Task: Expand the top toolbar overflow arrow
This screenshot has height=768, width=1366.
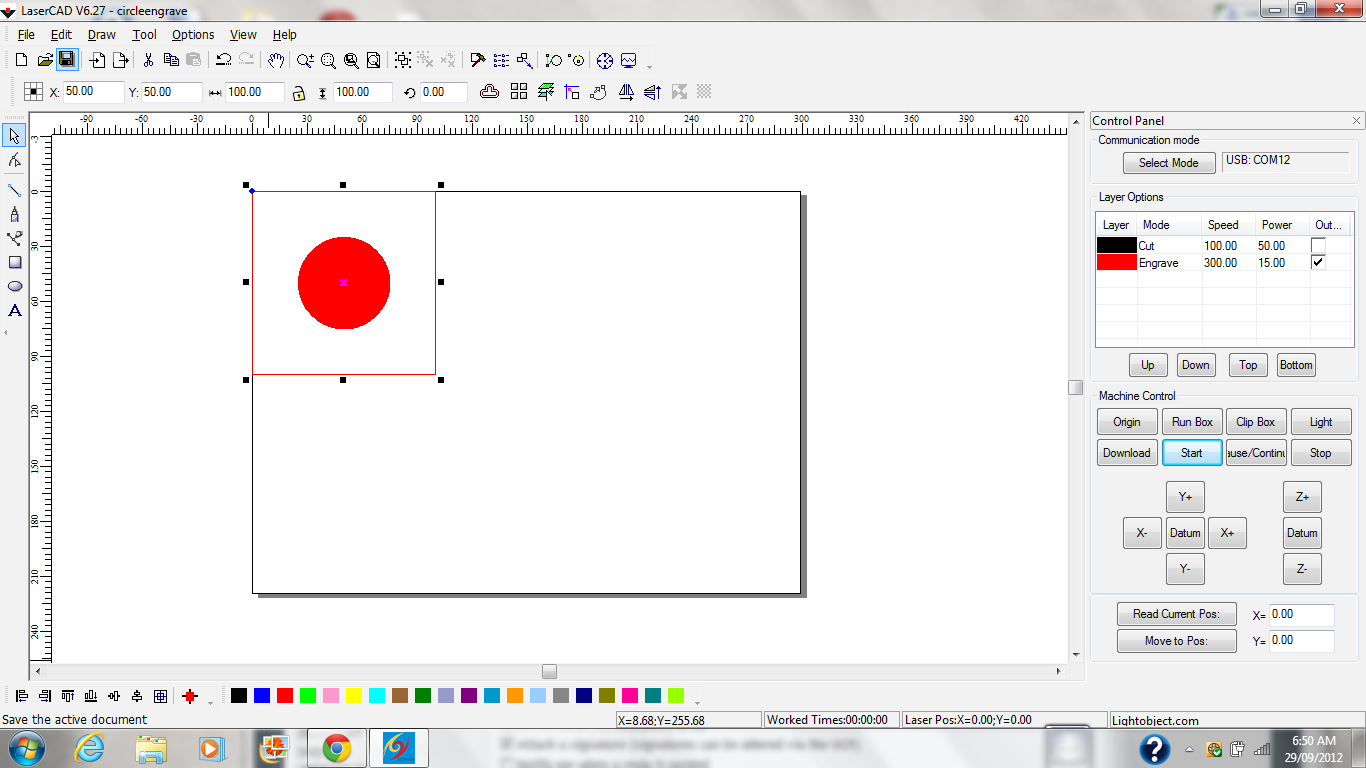Action: click(650, 67)
